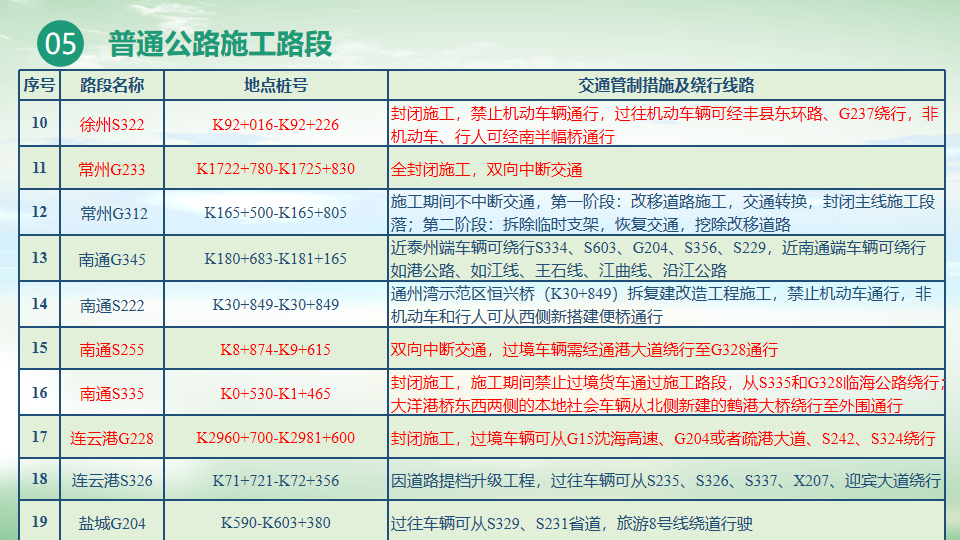Click text starting 因道路提档升级工程
960x540 pixels.
point(666,481)
